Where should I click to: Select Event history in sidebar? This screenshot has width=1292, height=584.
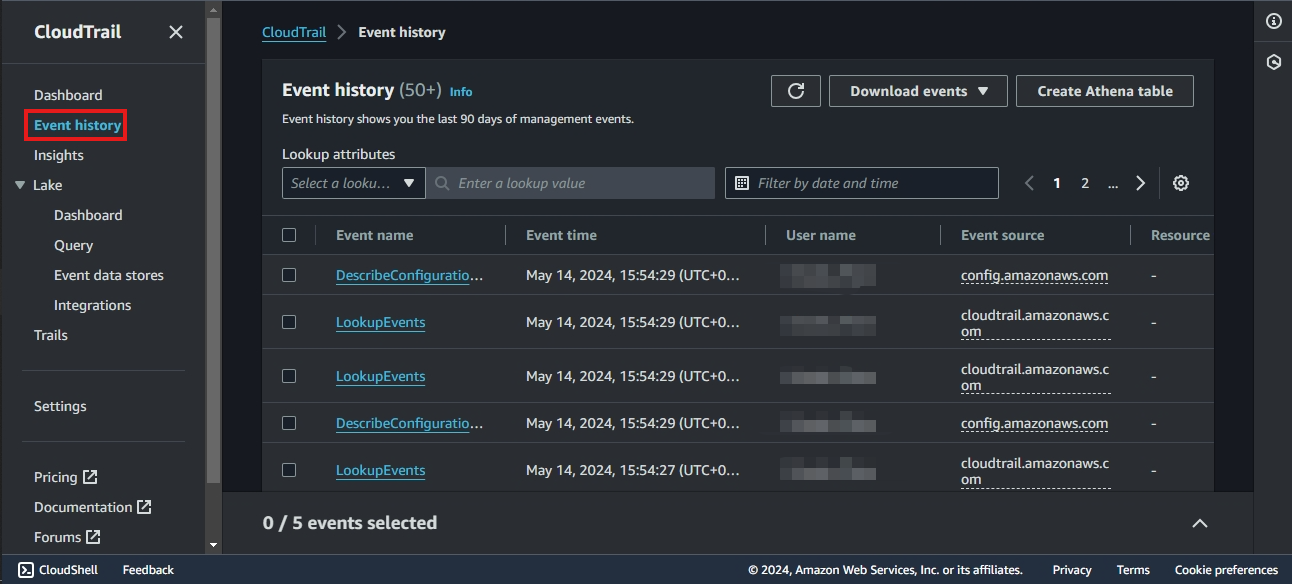tap(77, 125)
